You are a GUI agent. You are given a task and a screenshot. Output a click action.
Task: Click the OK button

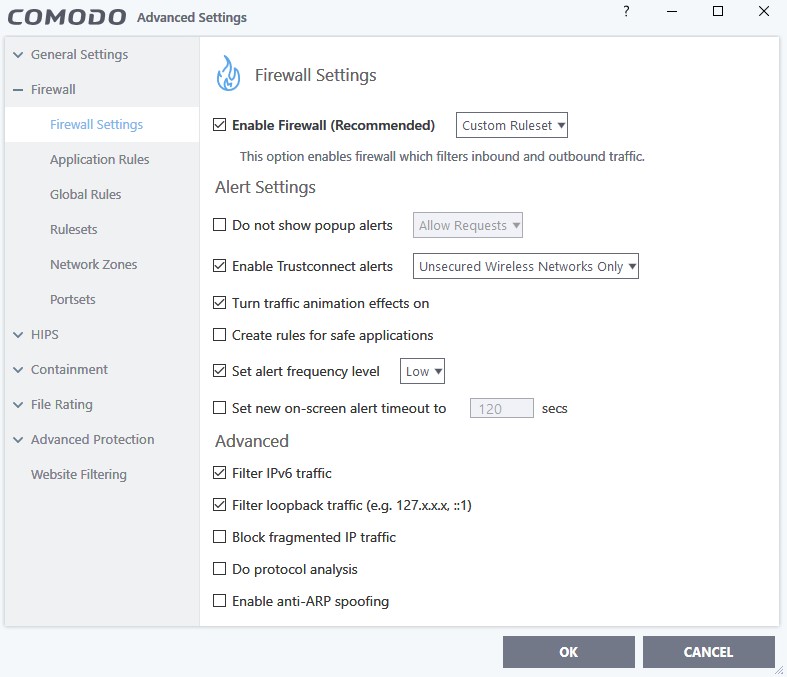coord(569,652)
